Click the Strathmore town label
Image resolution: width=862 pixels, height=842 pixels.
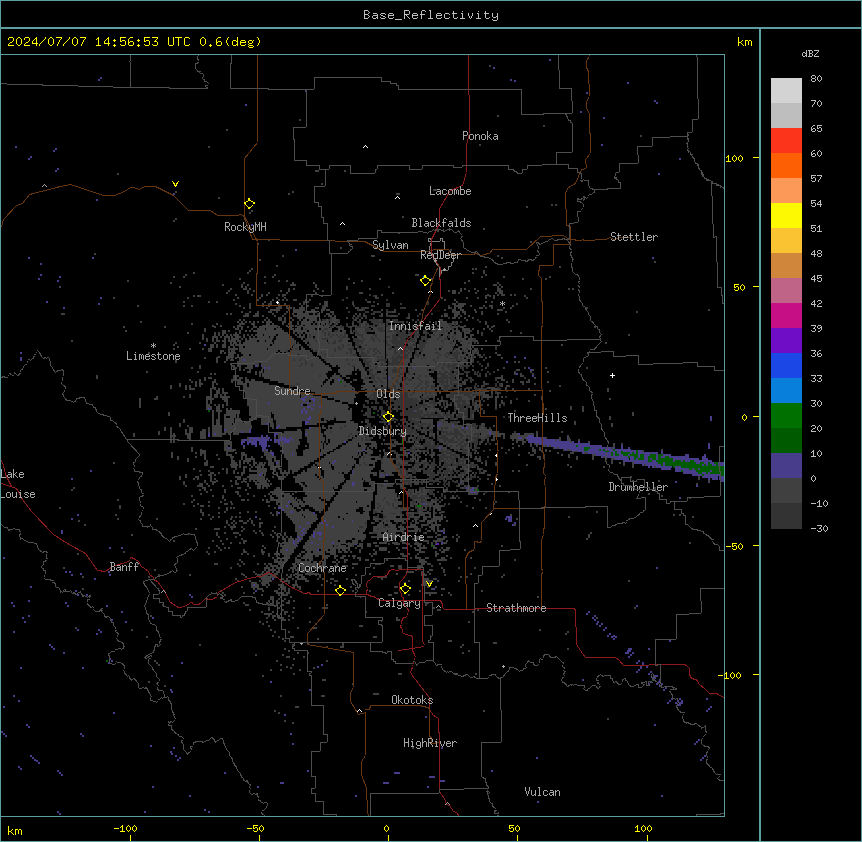[x=516, y=608]
